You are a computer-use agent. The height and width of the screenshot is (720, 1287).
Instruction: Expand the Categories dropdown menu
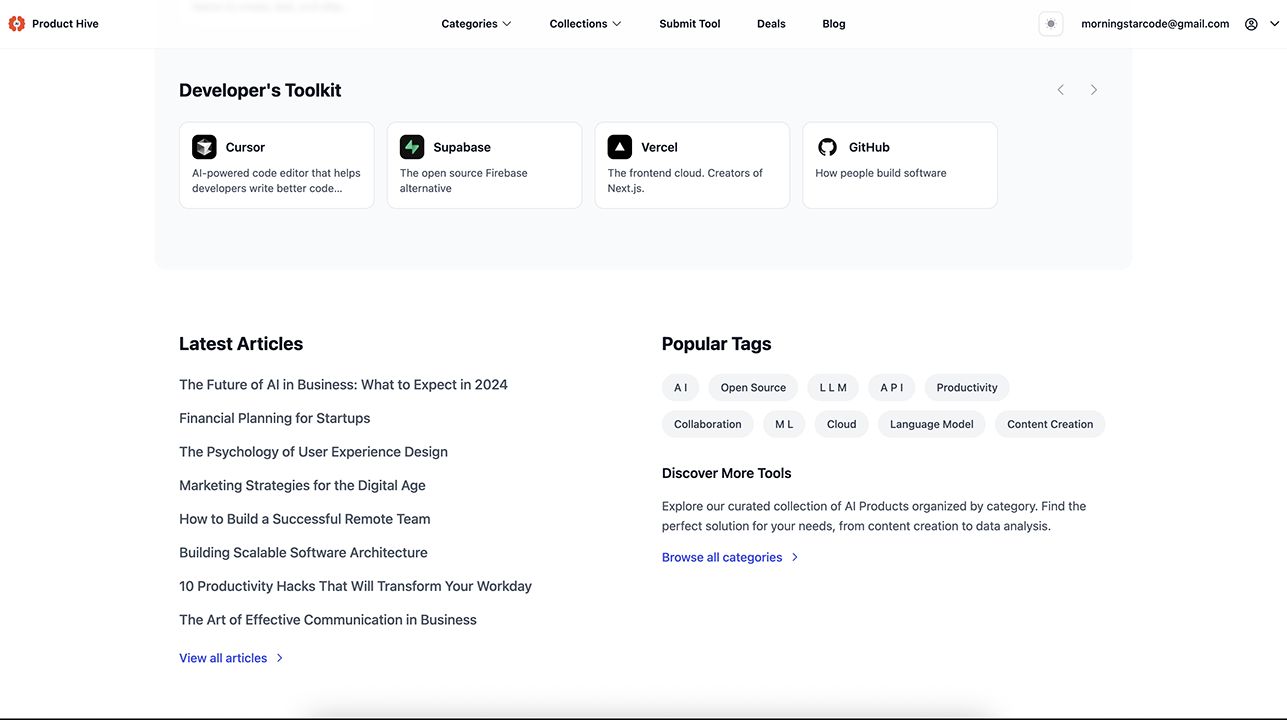[476, 24]
